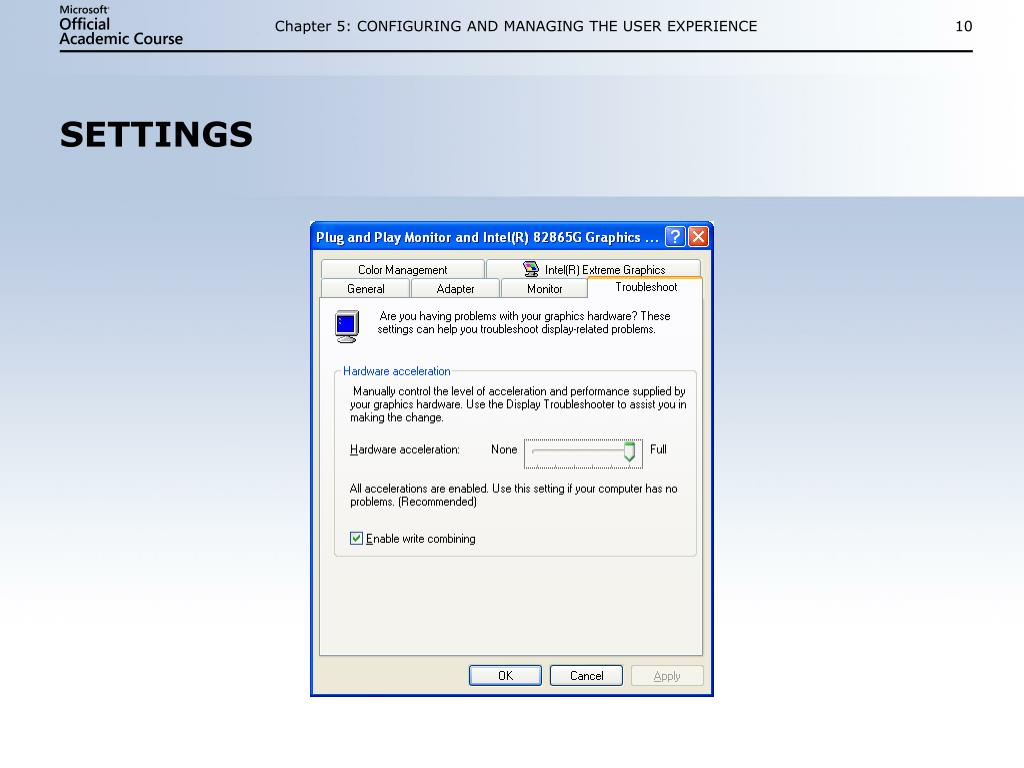Click the hardware acceleration slider thumb
The width and height of the screenshot is (1024, 768).
pos(629,452)
